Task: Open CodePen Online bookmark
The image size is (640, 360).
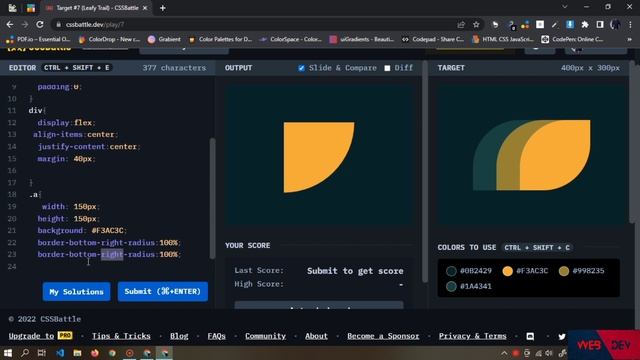Action: tap(572, 39)
